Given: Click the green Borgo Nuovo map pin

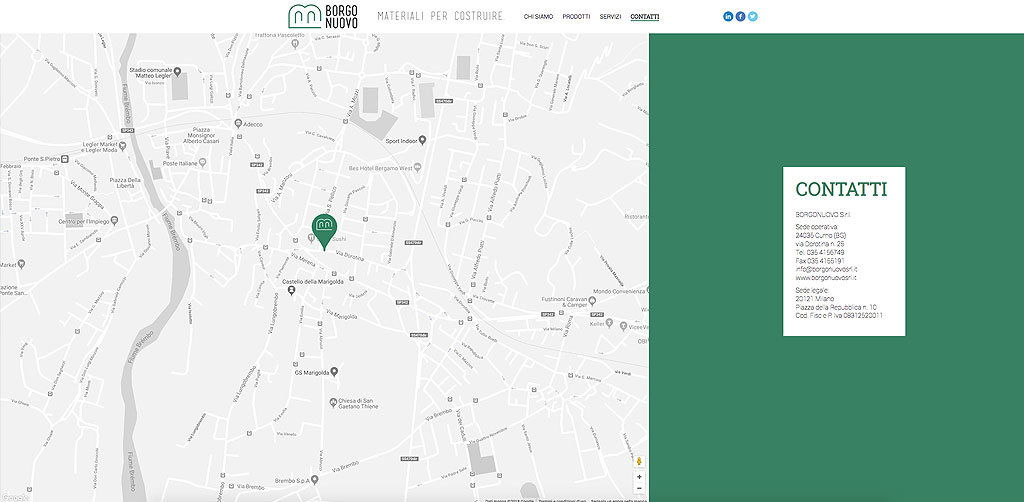Looking at the screenshot, I should [324, 232].
